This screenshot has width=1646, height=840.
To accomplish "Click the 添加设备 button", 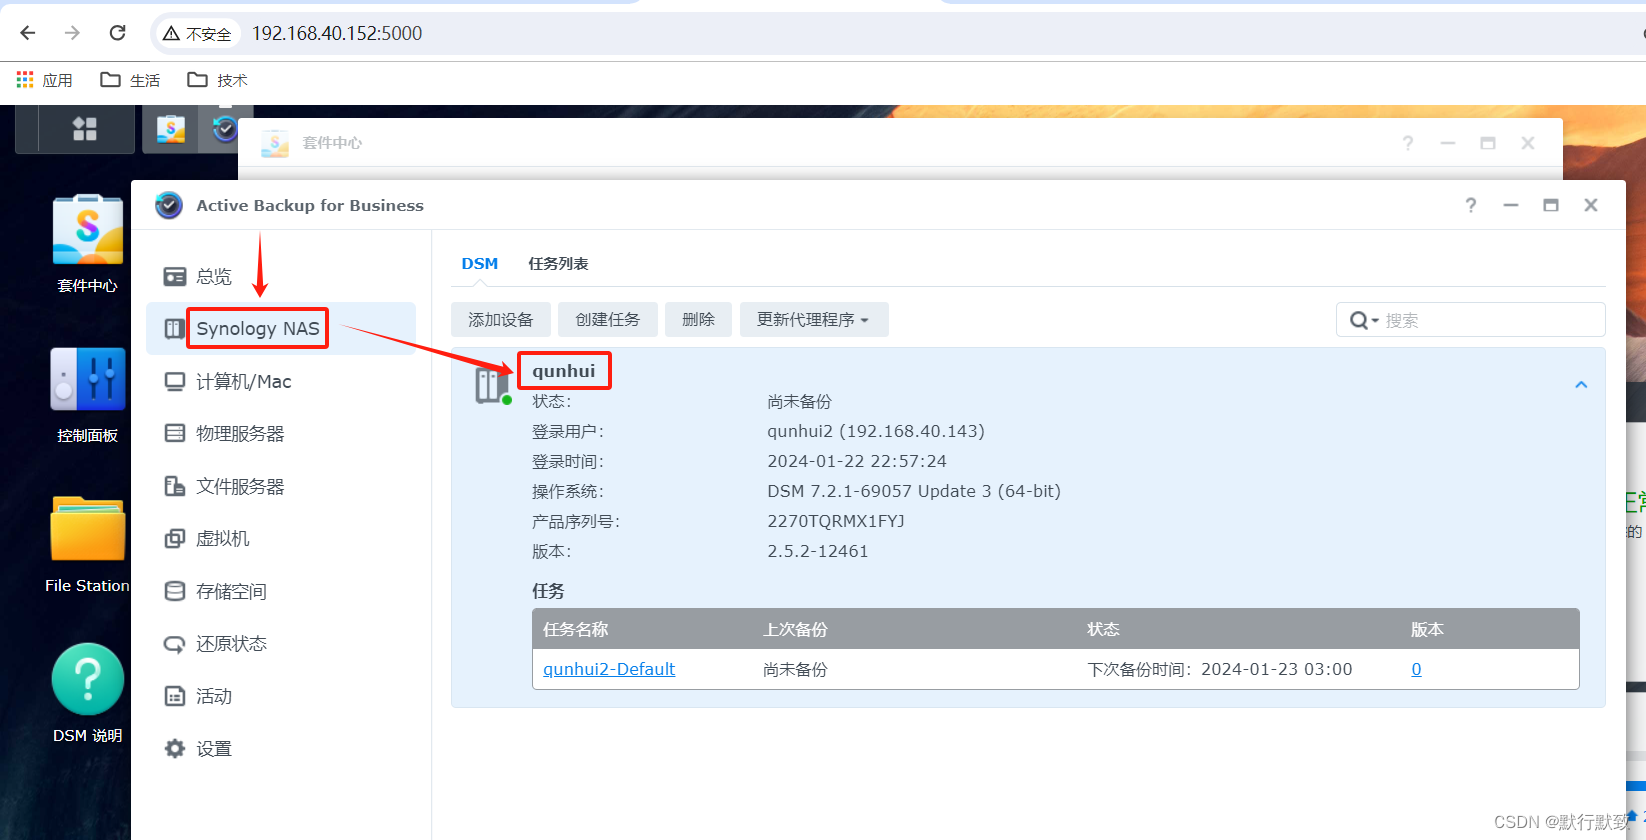I will pos(501,319).
